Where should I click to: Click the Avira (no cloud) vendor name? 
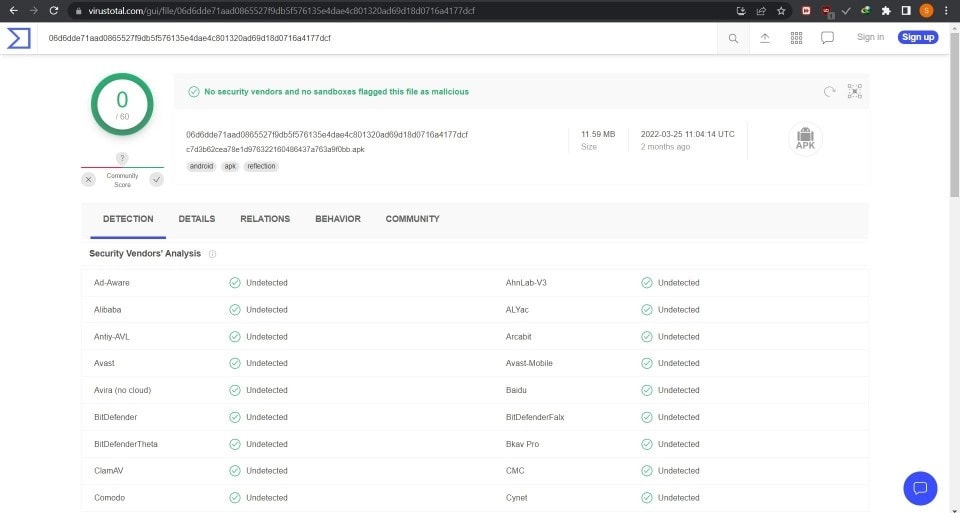[x=122, y=390]
